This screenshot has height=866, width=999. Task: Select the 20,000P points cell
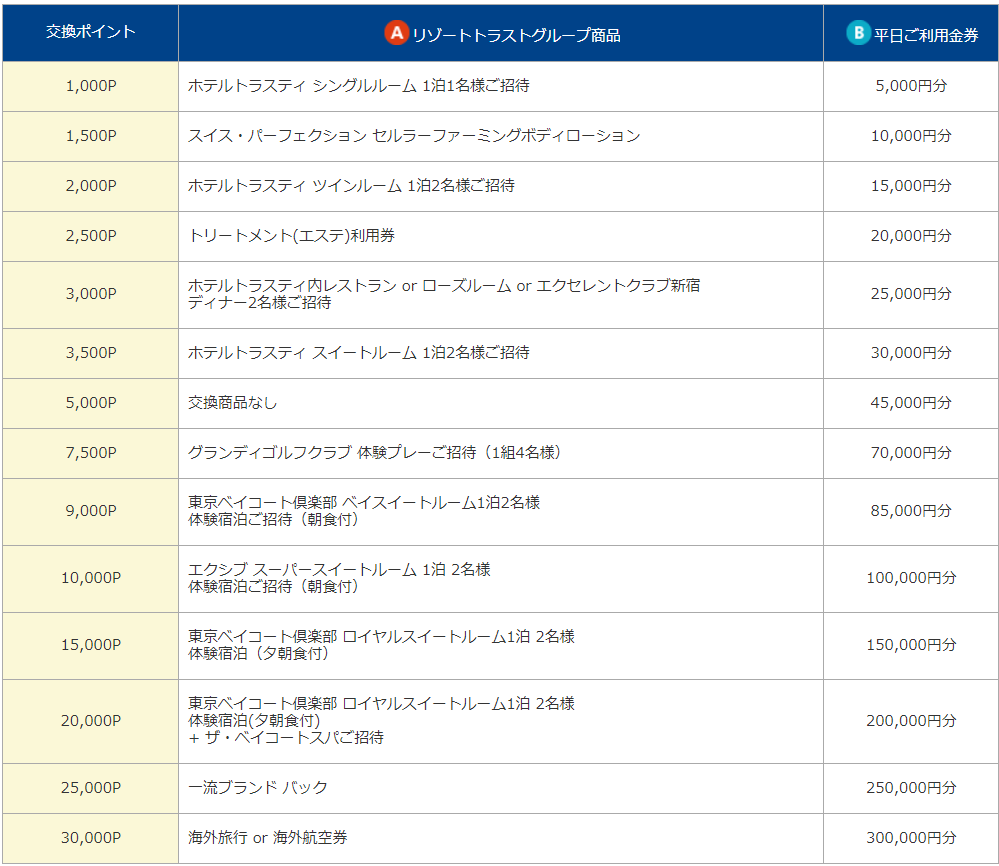tap(90, 721)
